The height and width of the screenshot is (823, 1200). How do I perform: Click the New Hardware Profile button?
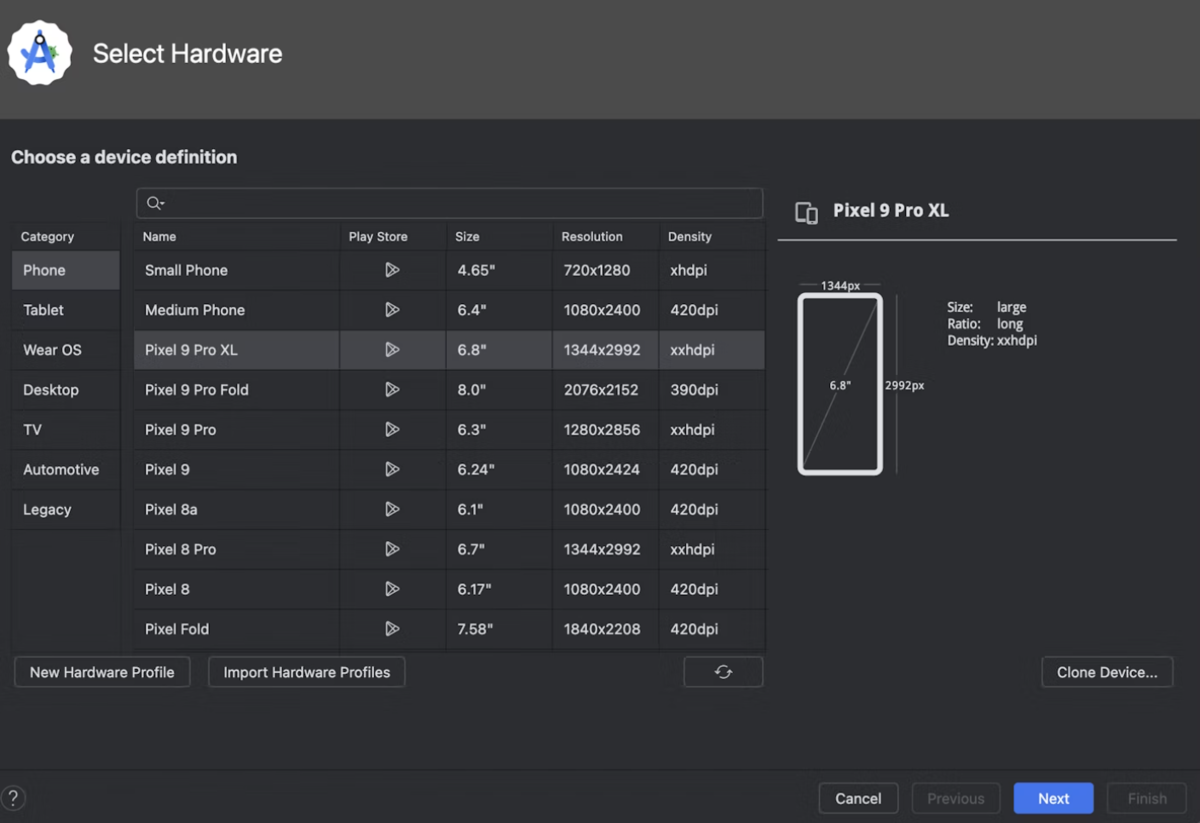102,672
